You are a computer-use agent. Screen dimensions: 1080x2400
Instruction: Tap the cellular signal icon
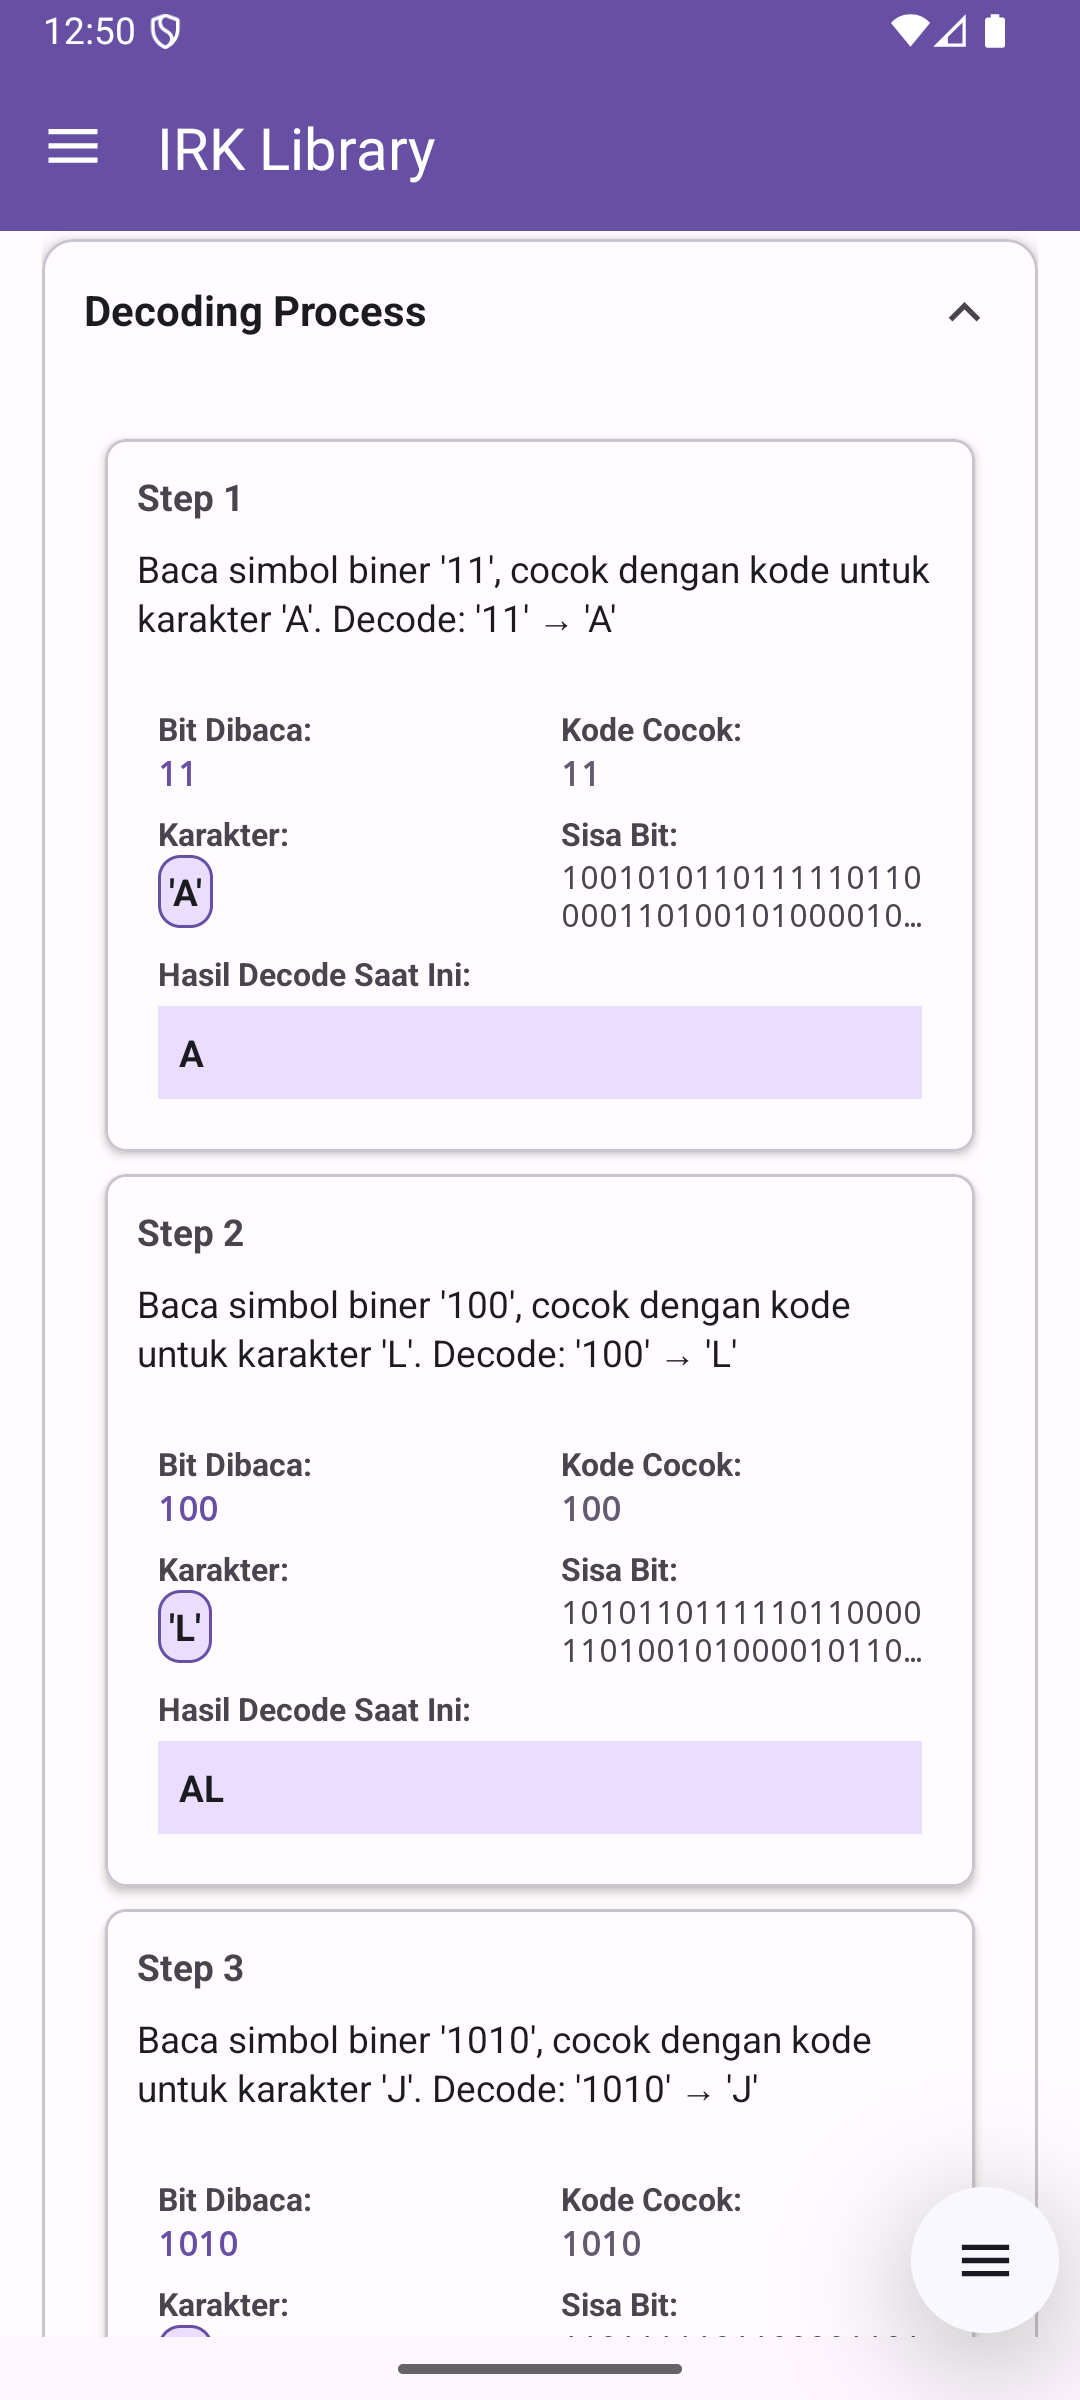click(x=951, y=31)
